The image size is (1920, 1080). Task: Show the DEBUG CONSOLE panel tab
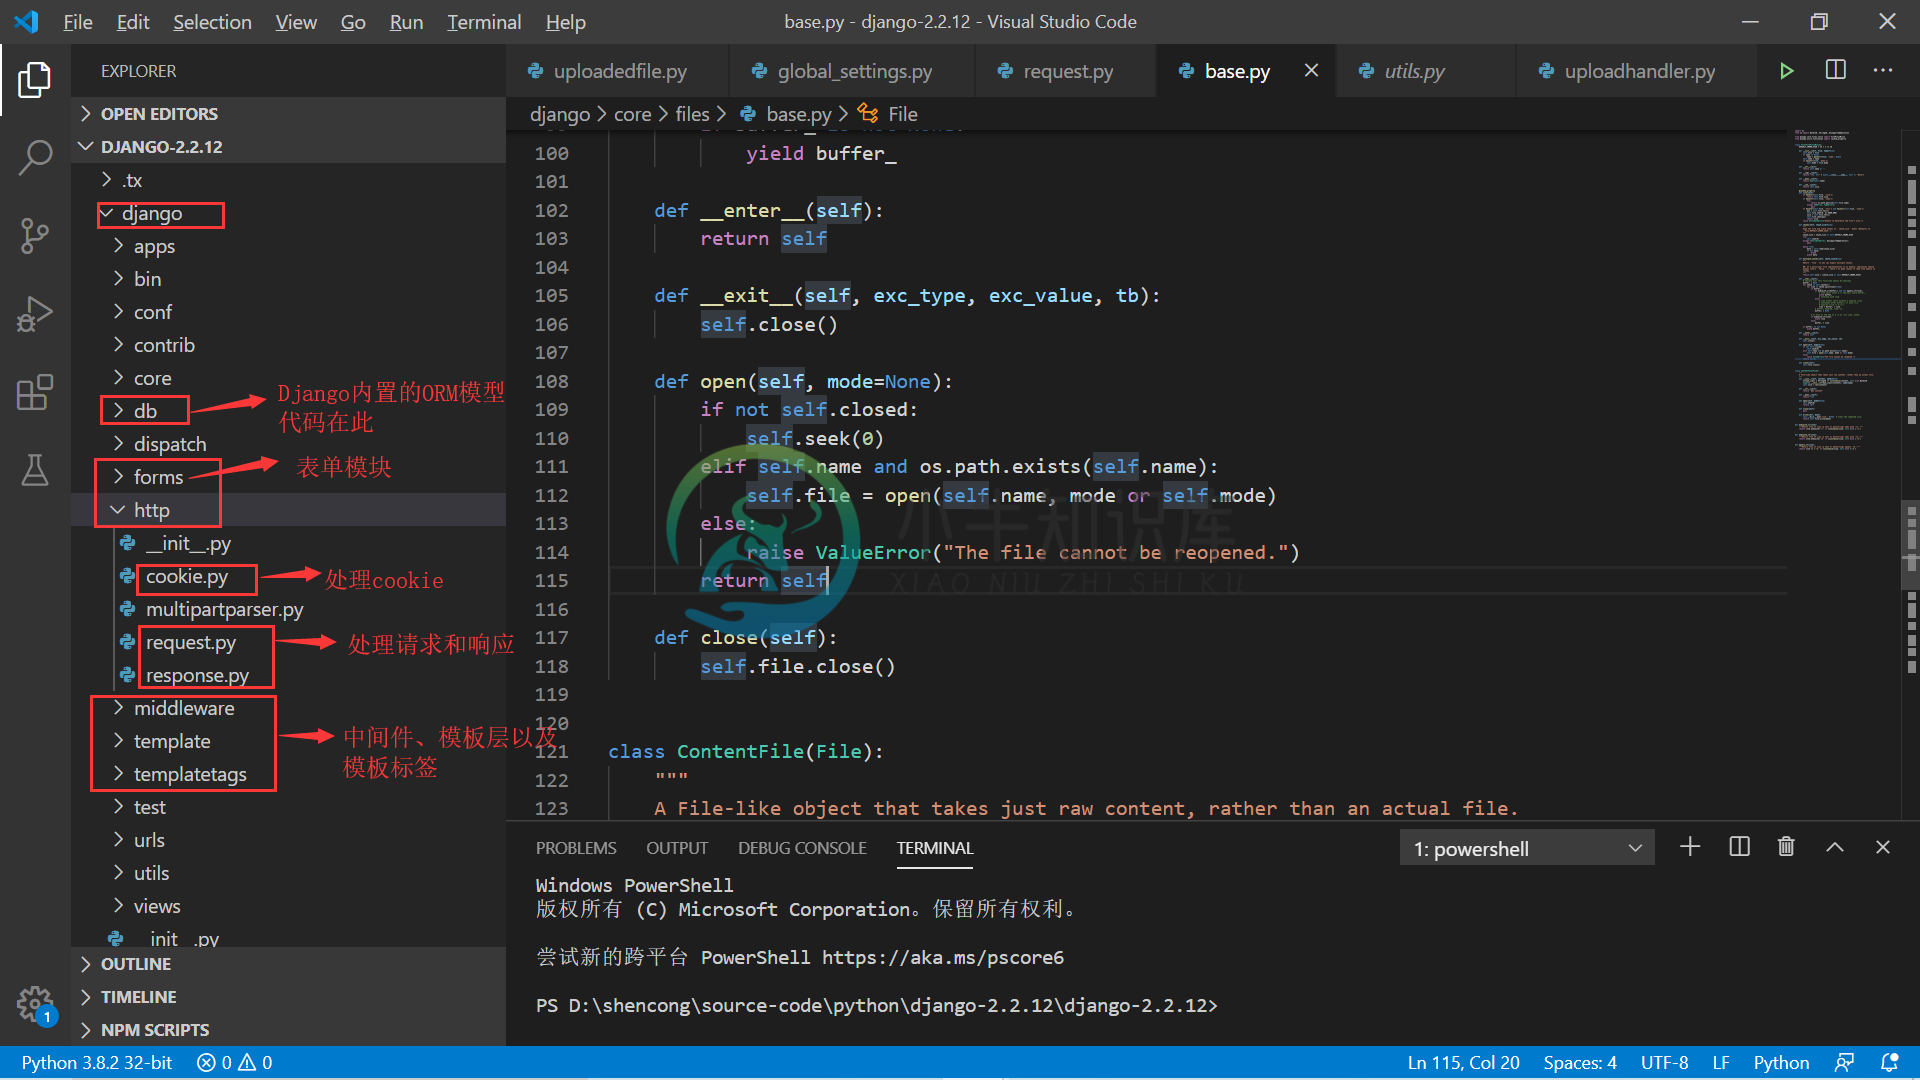802,848
